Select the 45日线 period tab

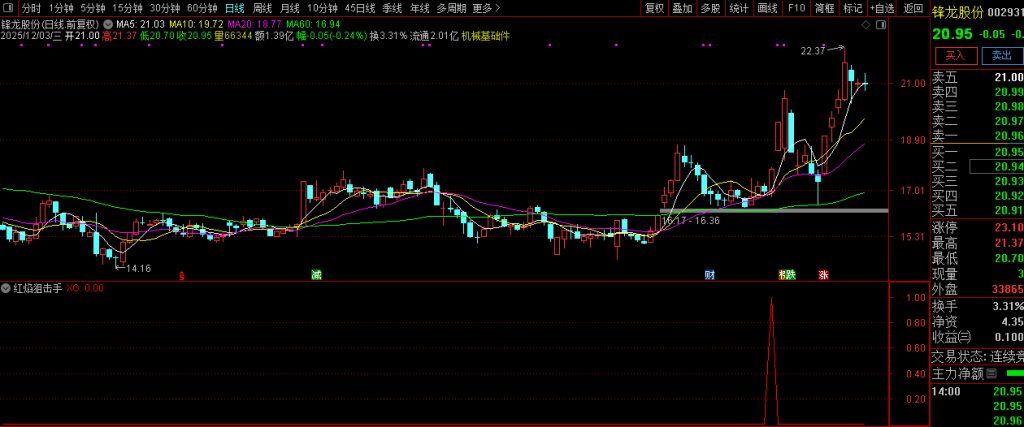(360, 8)
